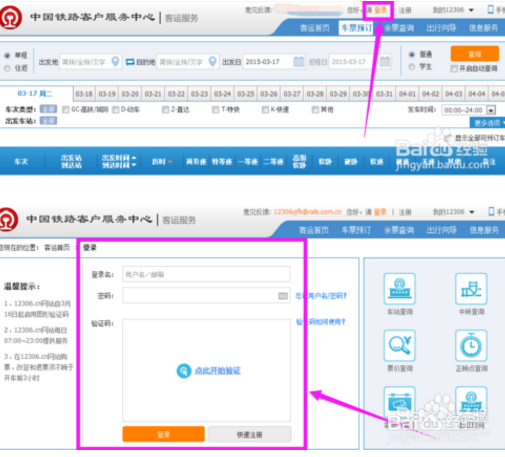Open 出行向导 on login page nav
This screenshot has height=457, width=505.
click(x=441, y=230)
